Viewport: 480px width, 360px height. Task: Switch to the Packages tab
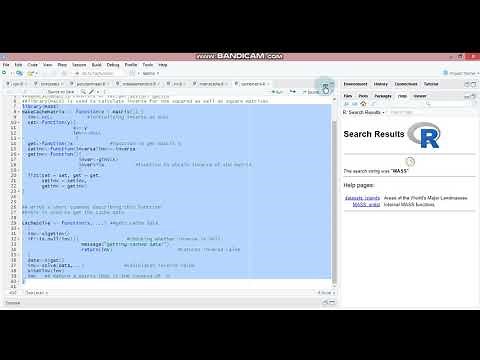coord(383,96)
